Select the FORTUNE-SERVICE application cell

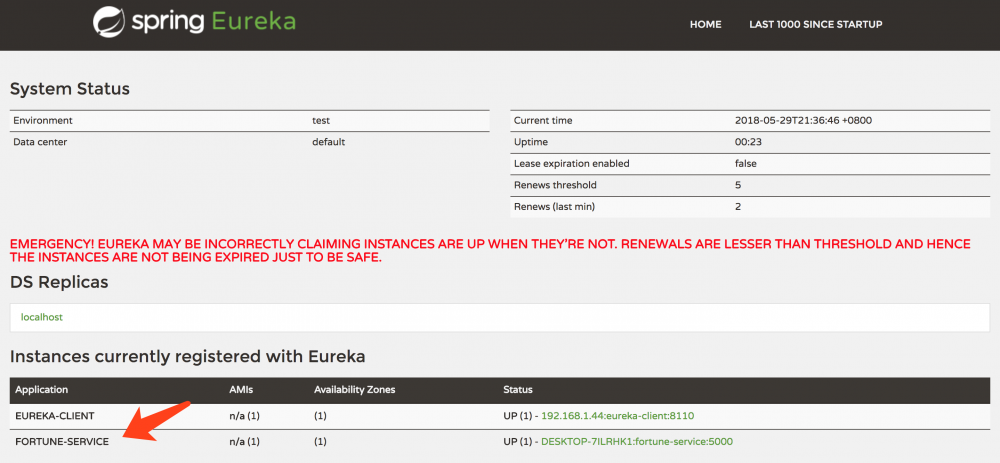pos(62,441)
